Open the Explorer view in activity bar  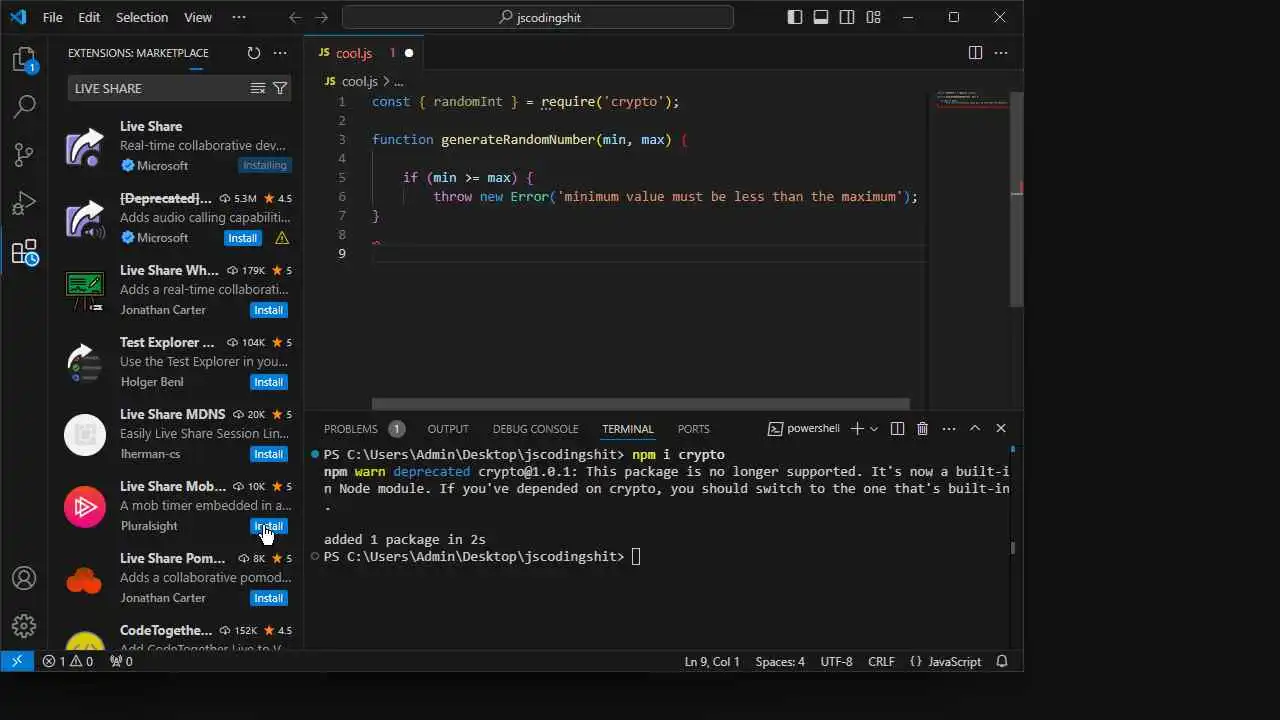[24, 60]
